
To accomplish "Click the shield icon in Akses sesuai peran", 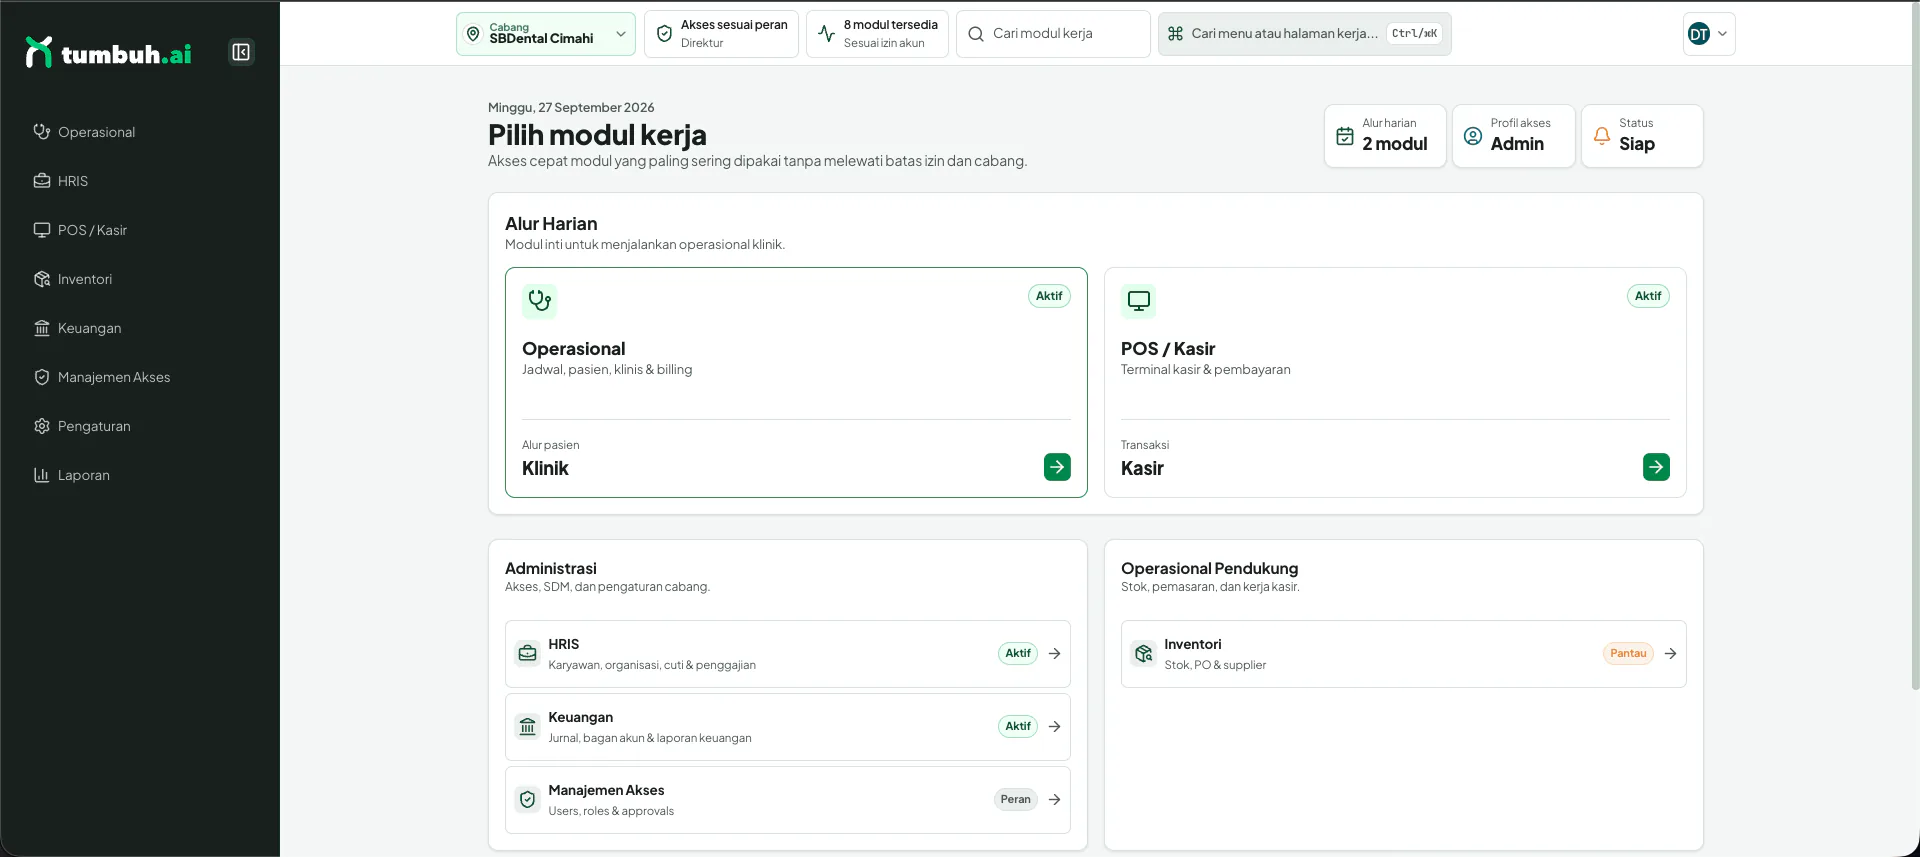I will pos(664,34).
